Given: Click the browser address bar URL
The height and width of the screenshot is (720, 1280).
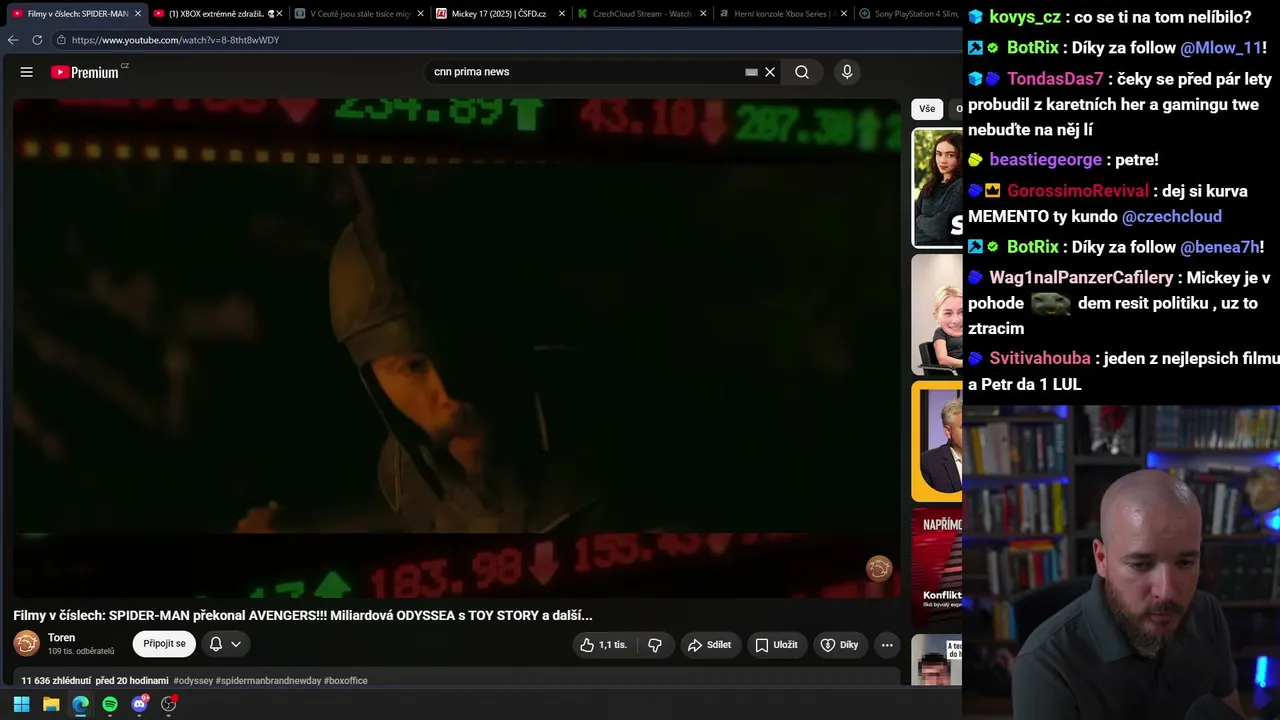Looking at the screenshot, I should click(x=175, y=40).
